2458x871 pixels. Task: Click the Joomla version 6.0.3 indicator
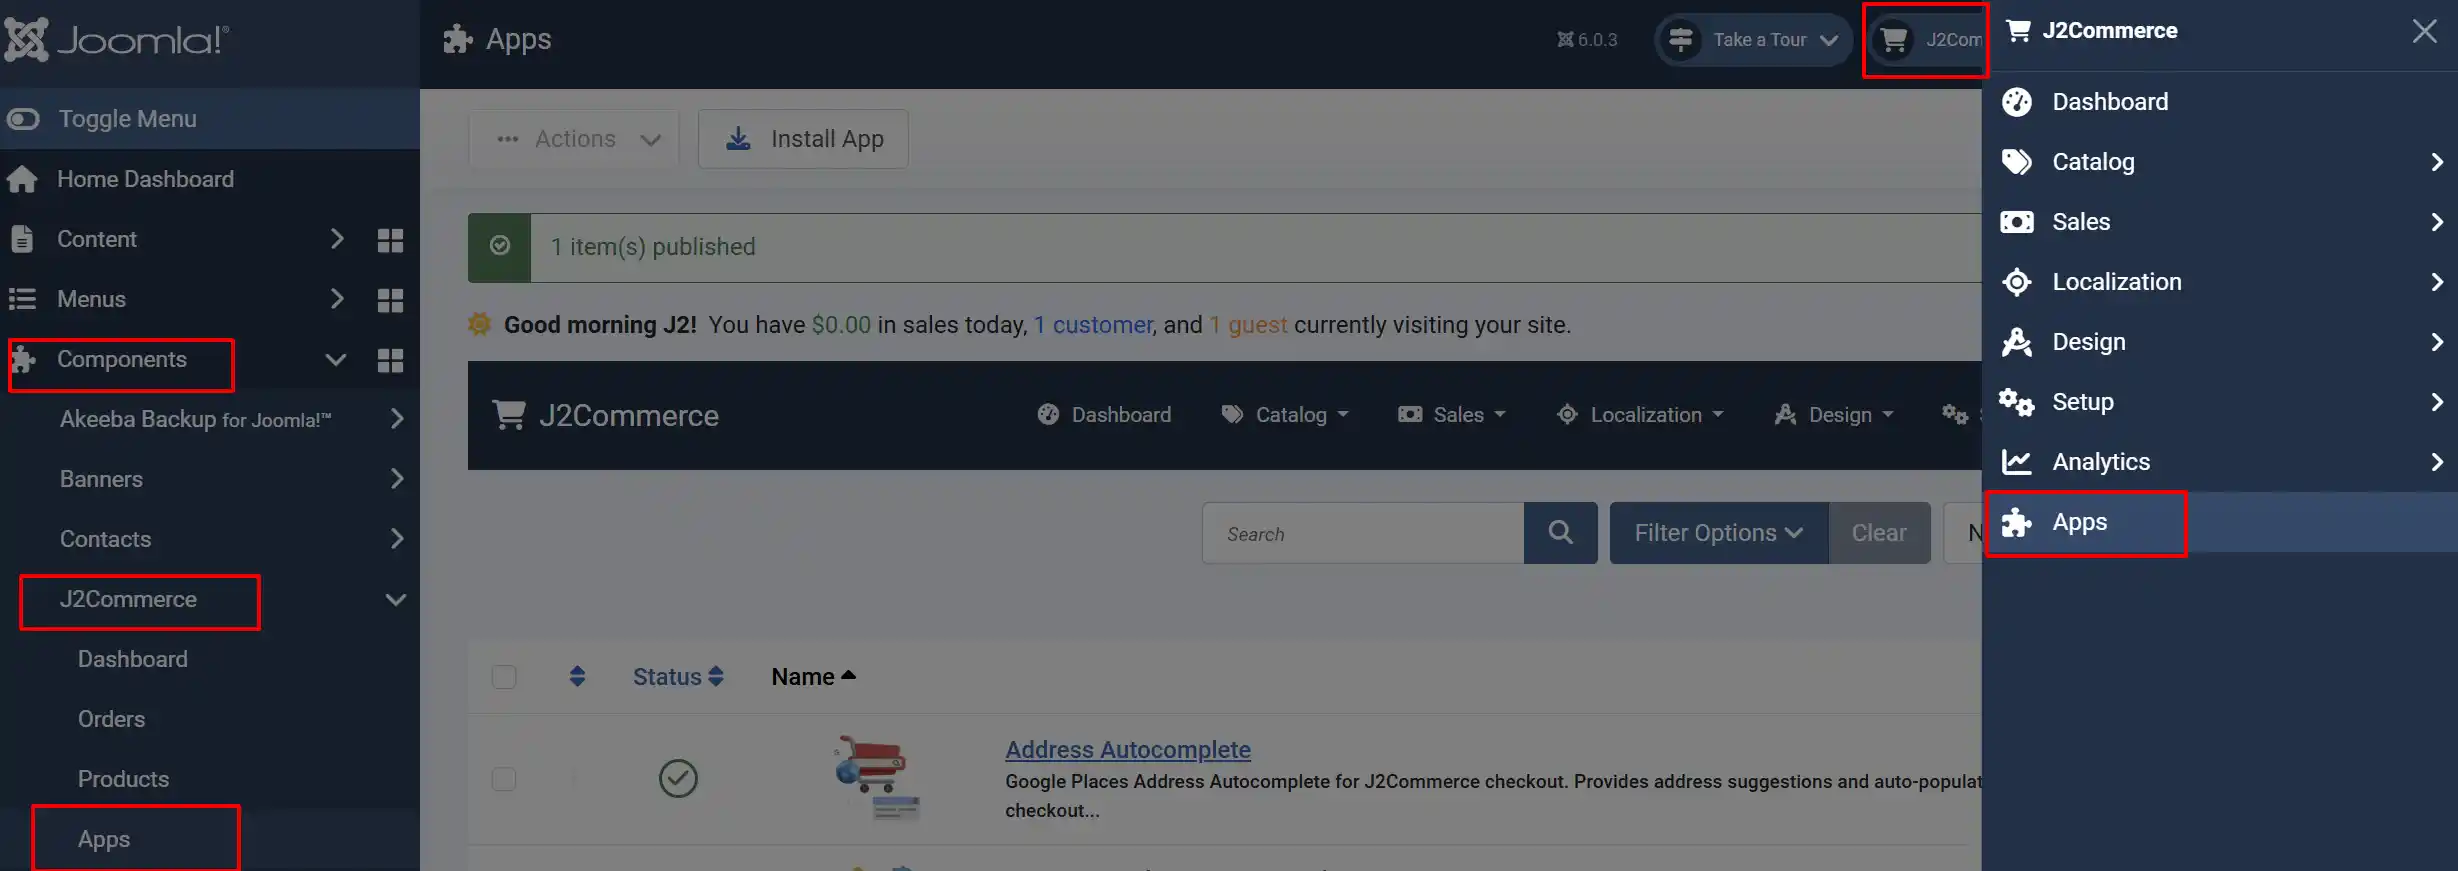click(x=1587, y=40)
